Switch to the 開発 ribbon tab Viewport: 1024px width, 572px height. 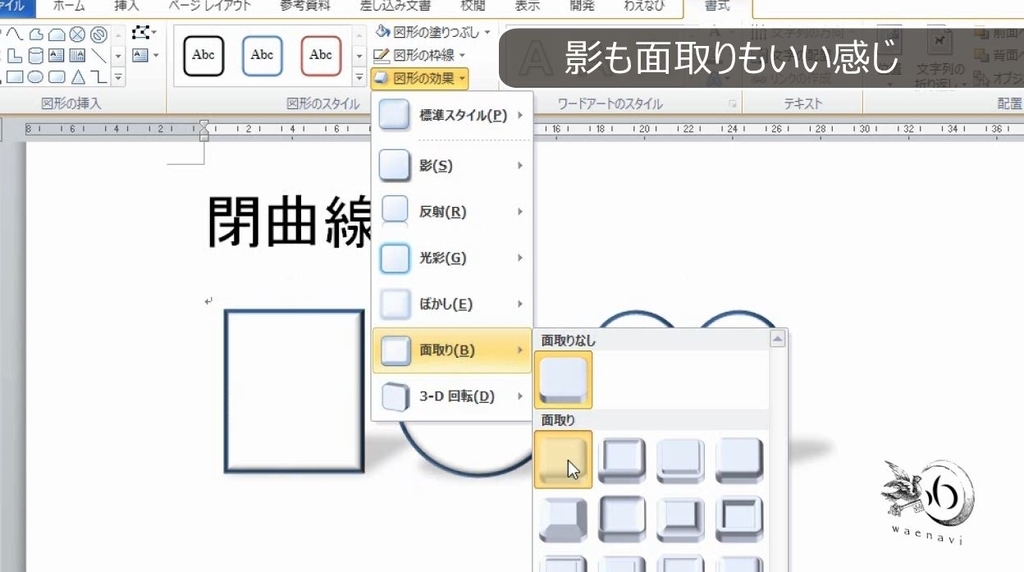tap(582, 7)
